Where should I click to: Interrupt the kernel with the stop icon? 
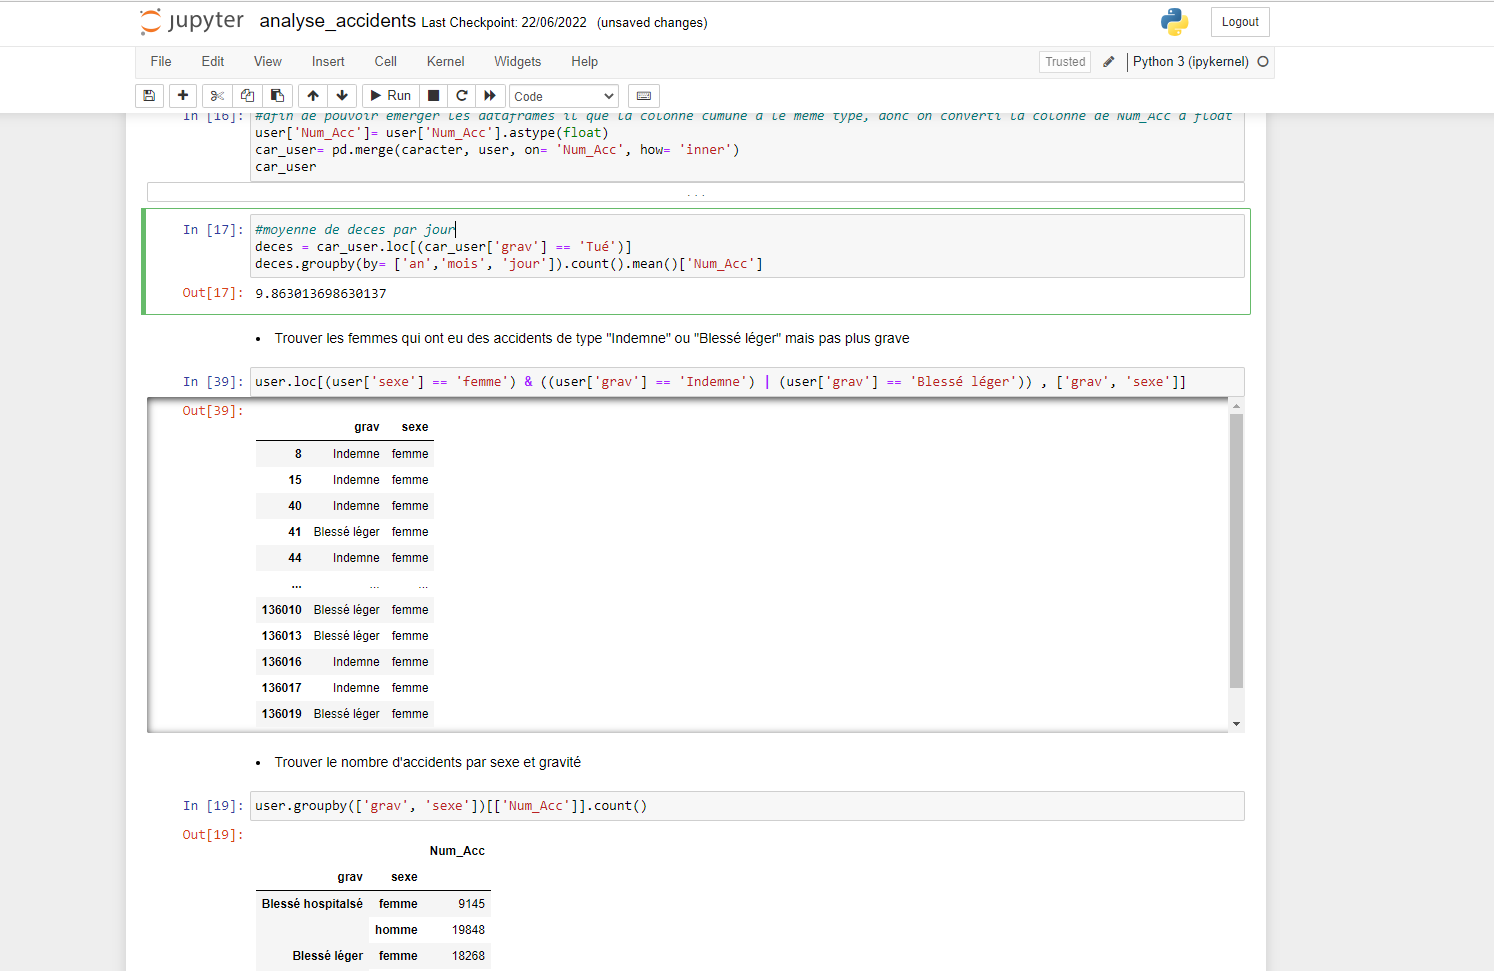pos(432,95)
